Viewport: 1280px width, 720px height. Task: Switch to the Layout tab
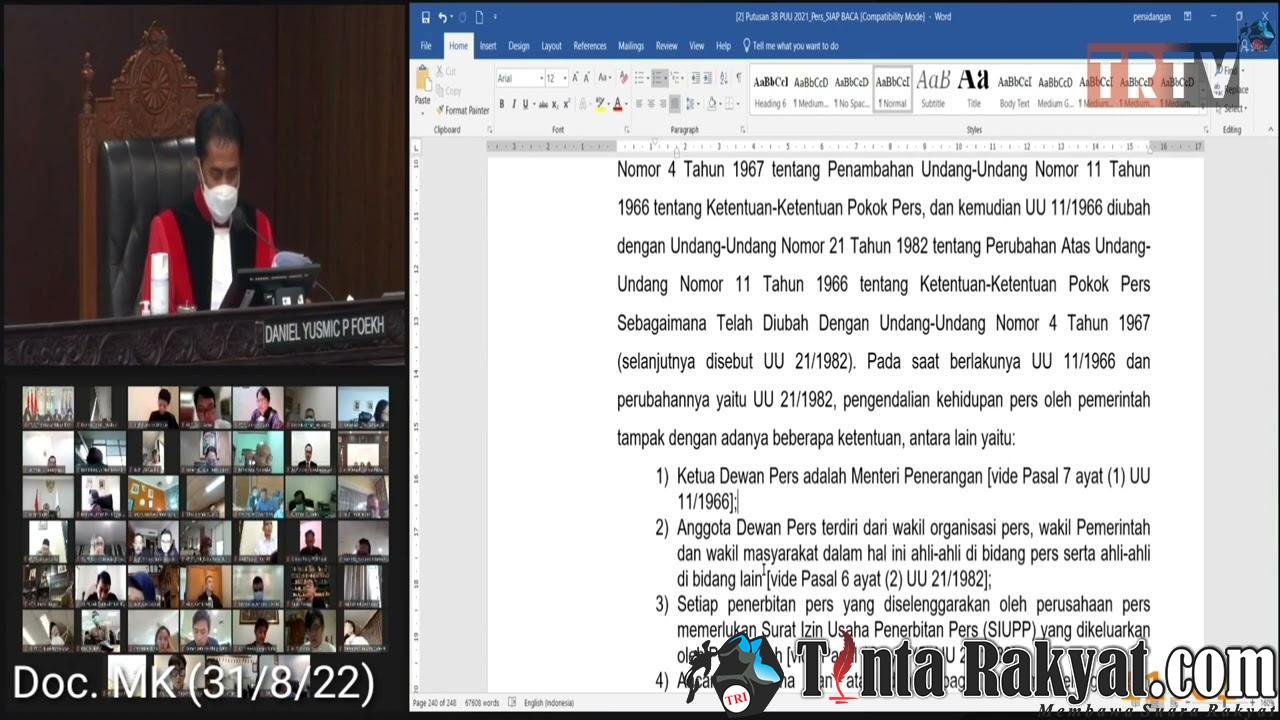552,46
